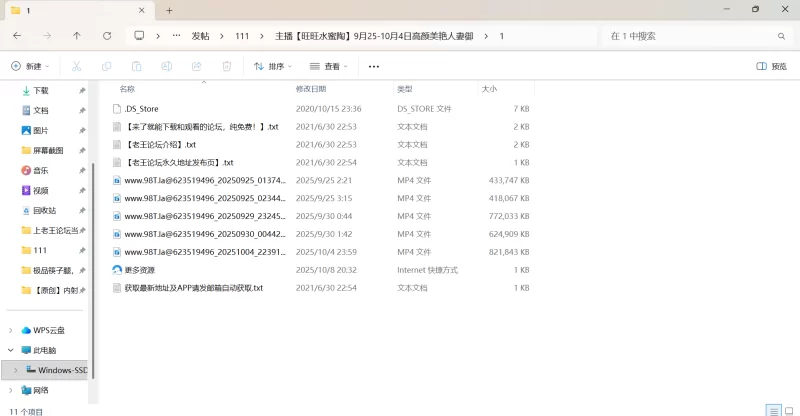Open the three-dot more options menu in toolbar
800x416 pixels.
pos(374,67)
